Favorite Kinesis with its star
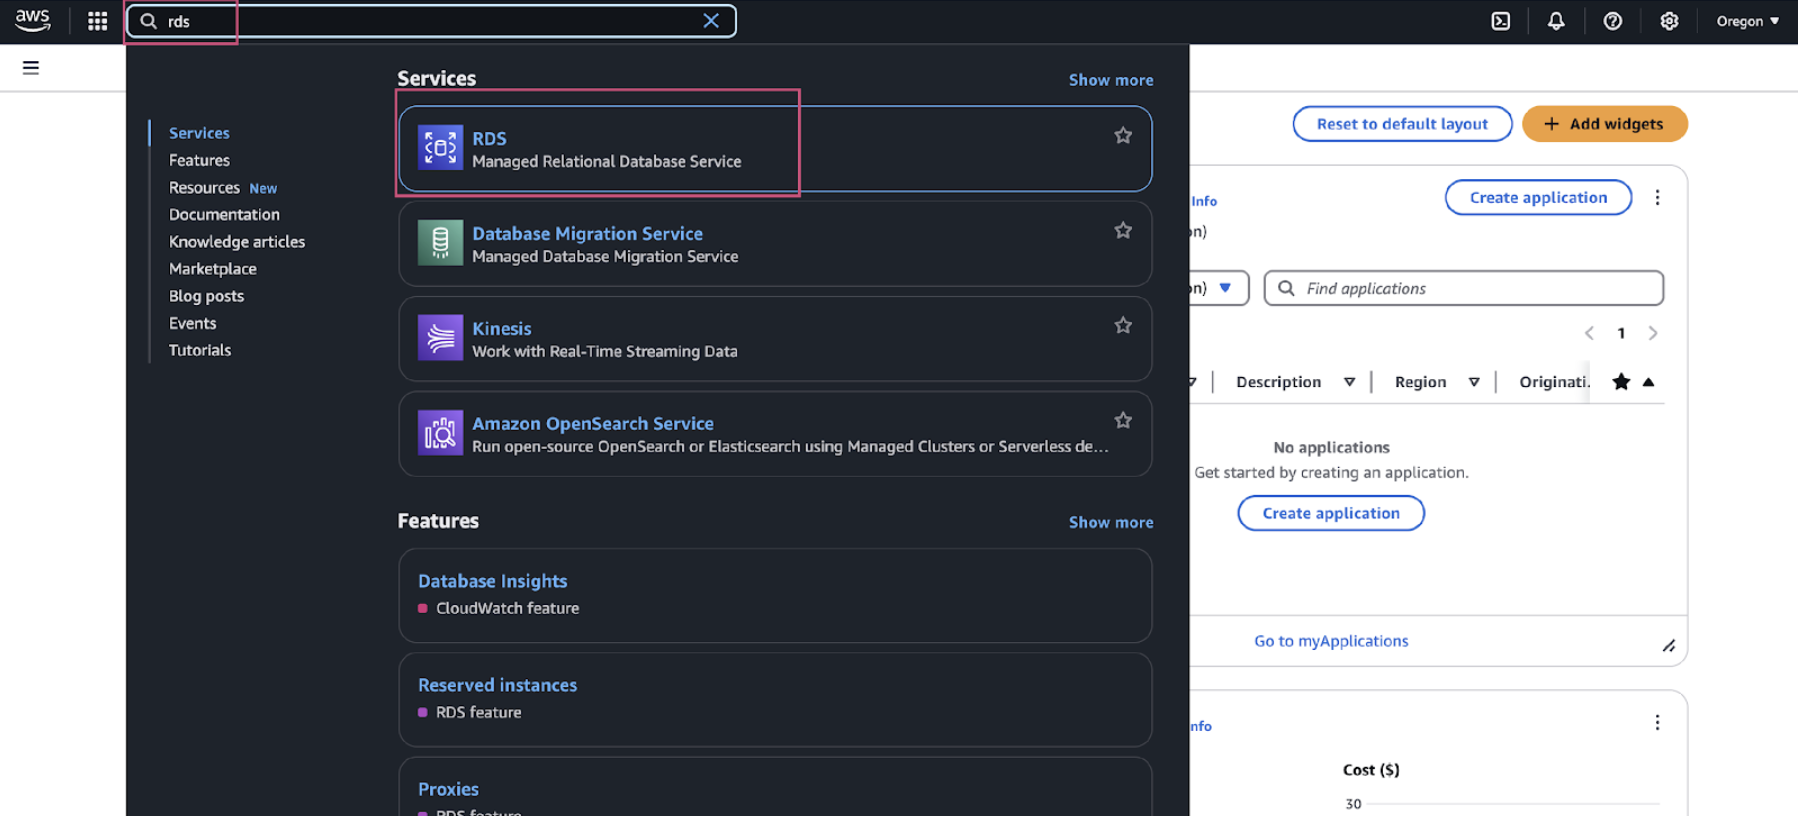 [x=1123, y=326]
